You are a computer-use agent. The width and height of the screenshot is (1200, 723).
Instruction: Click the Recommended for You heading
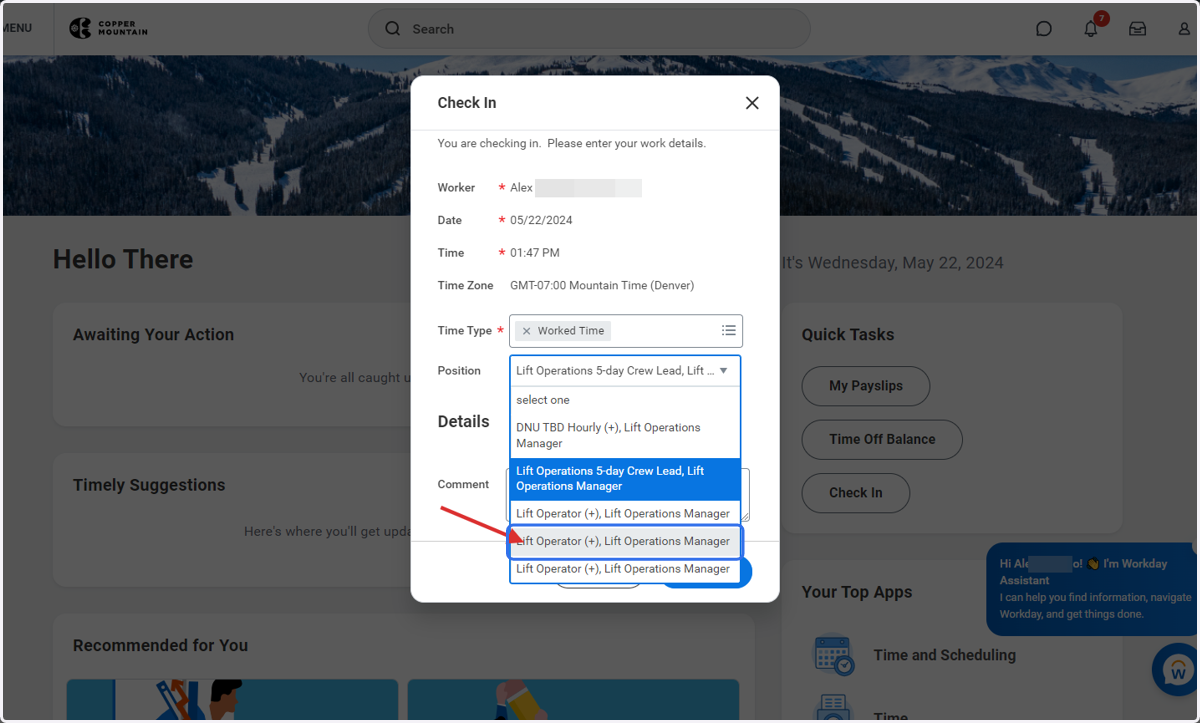point(160,645)
